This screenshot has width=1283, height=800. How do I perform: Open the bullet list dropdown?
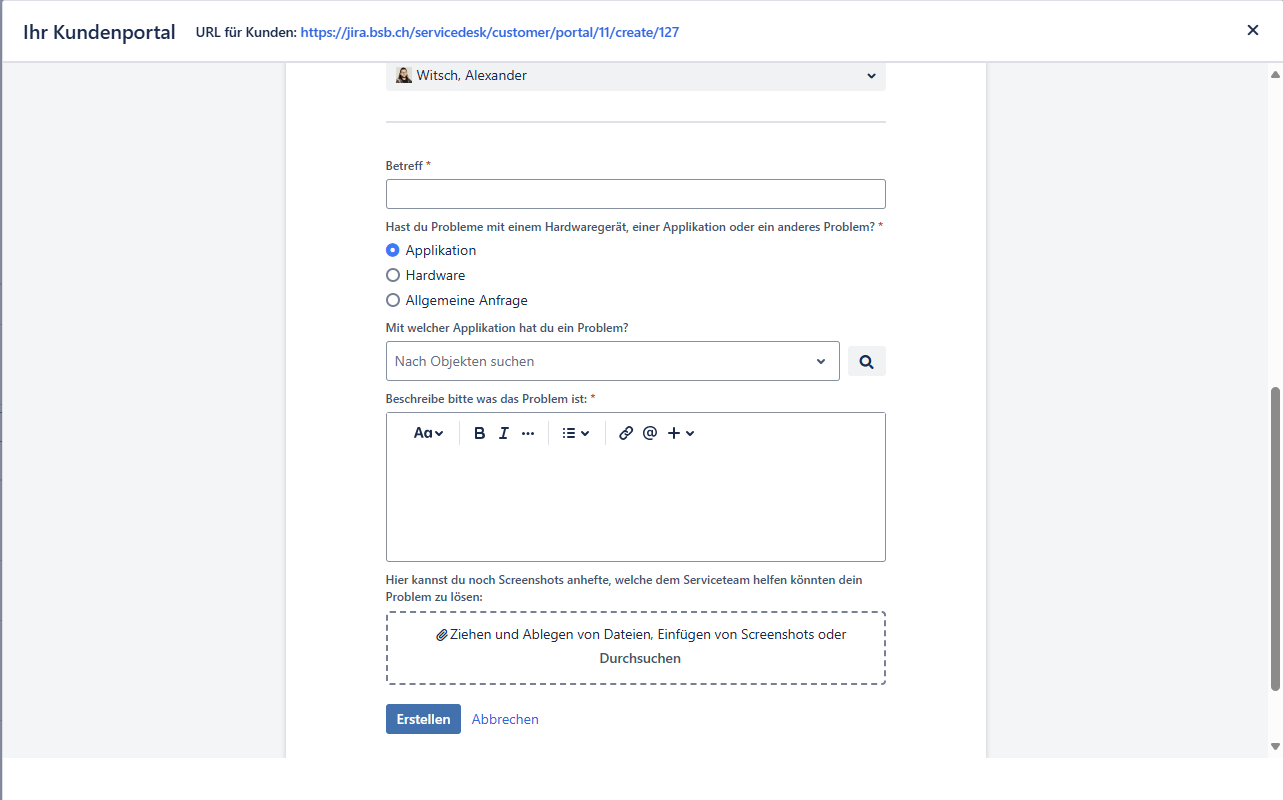click(576, 433)
